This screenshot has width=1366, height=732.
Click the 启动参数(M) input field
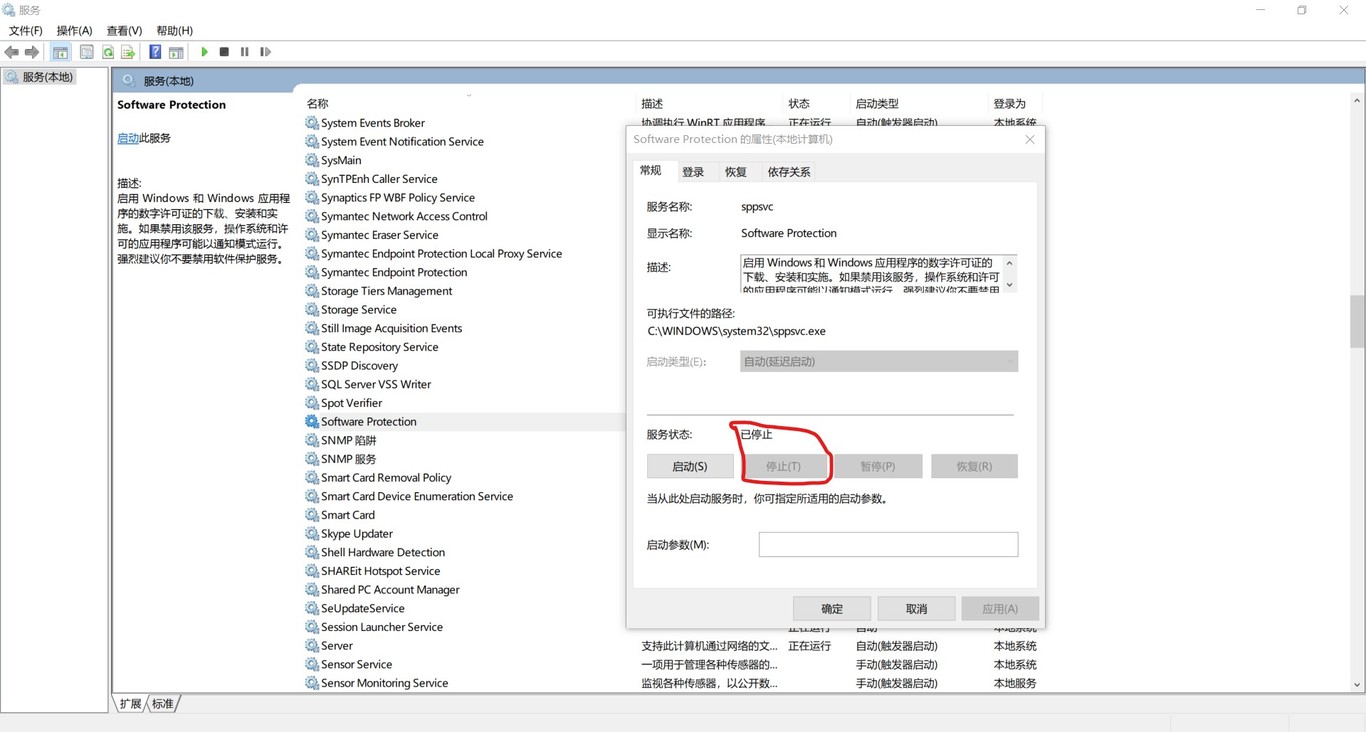point(887,544)
